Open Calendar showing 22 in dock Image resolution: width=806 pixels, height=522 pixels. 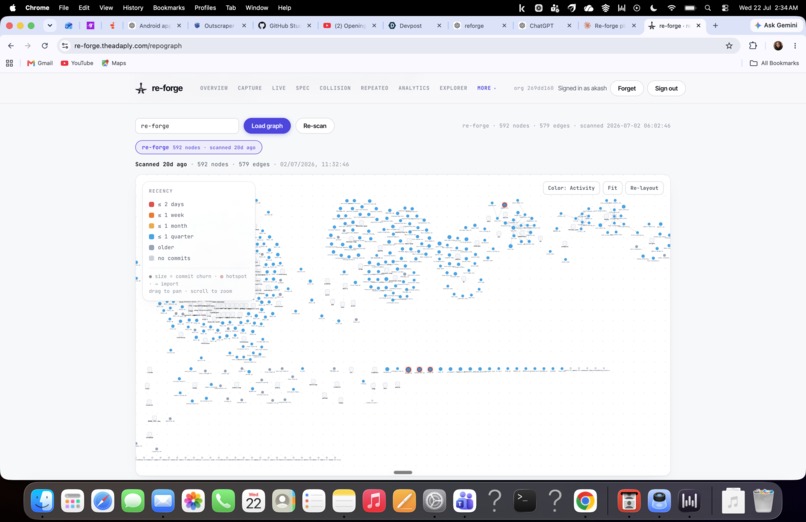[253, 500]
